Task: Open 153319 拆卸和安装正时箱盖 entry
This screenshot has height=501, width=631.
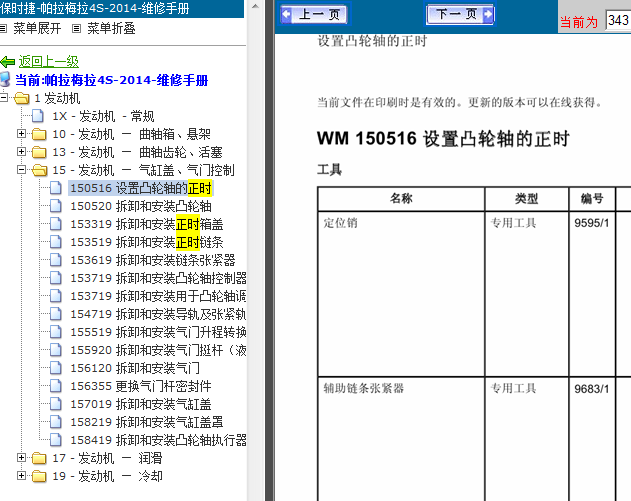Action: pyautogui.click(x=147, y=224)
